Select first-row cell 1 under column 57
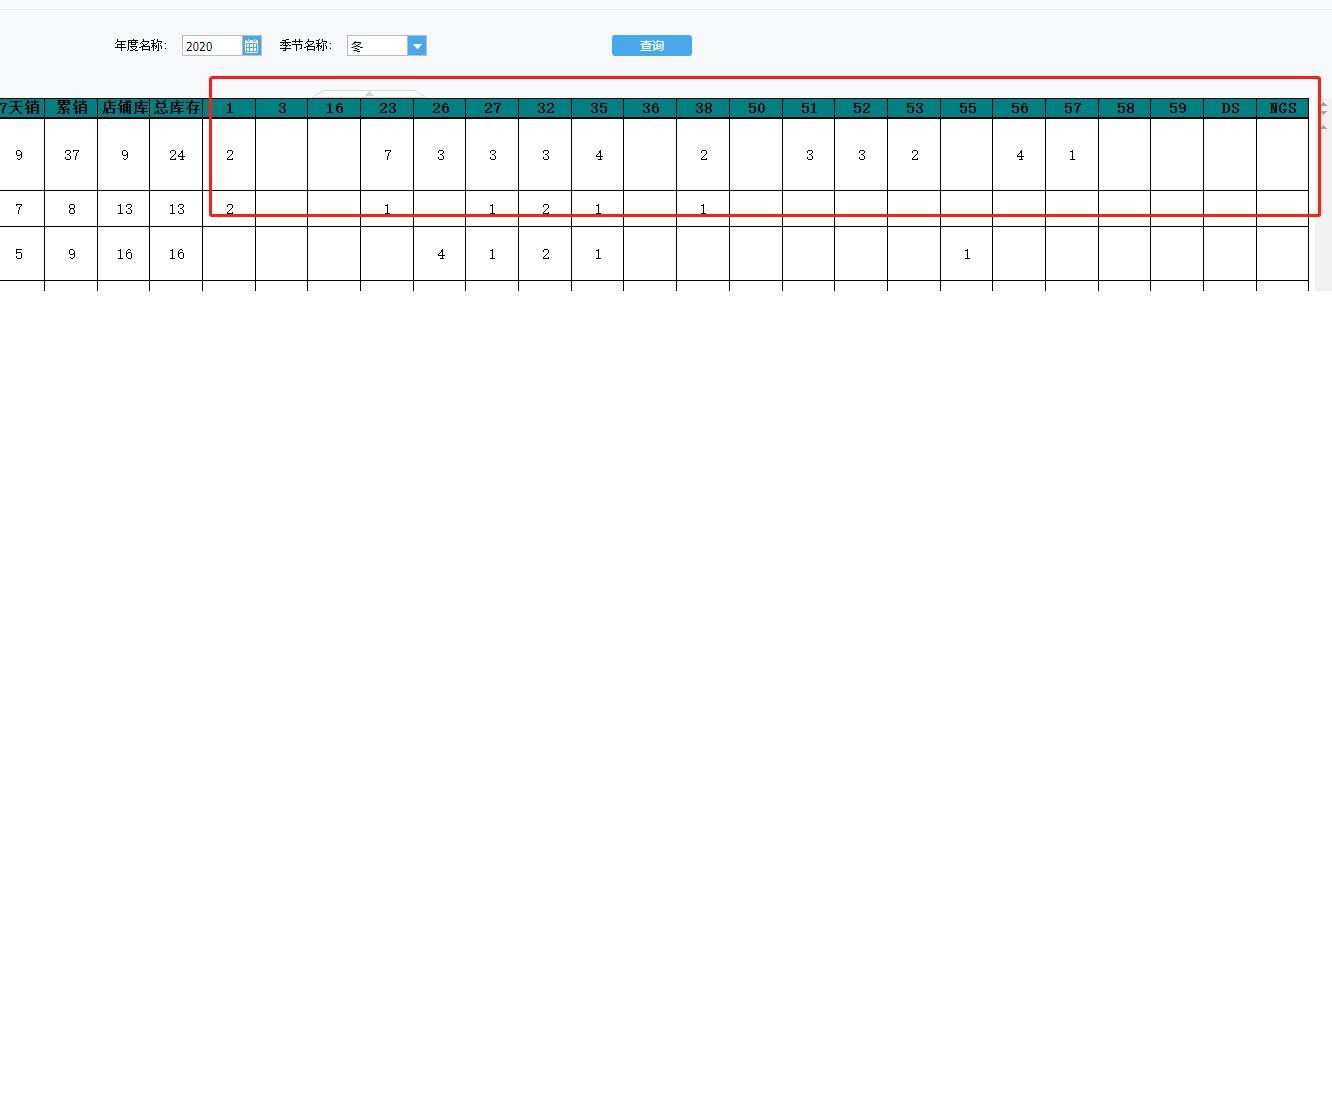 click(1072, 155)
